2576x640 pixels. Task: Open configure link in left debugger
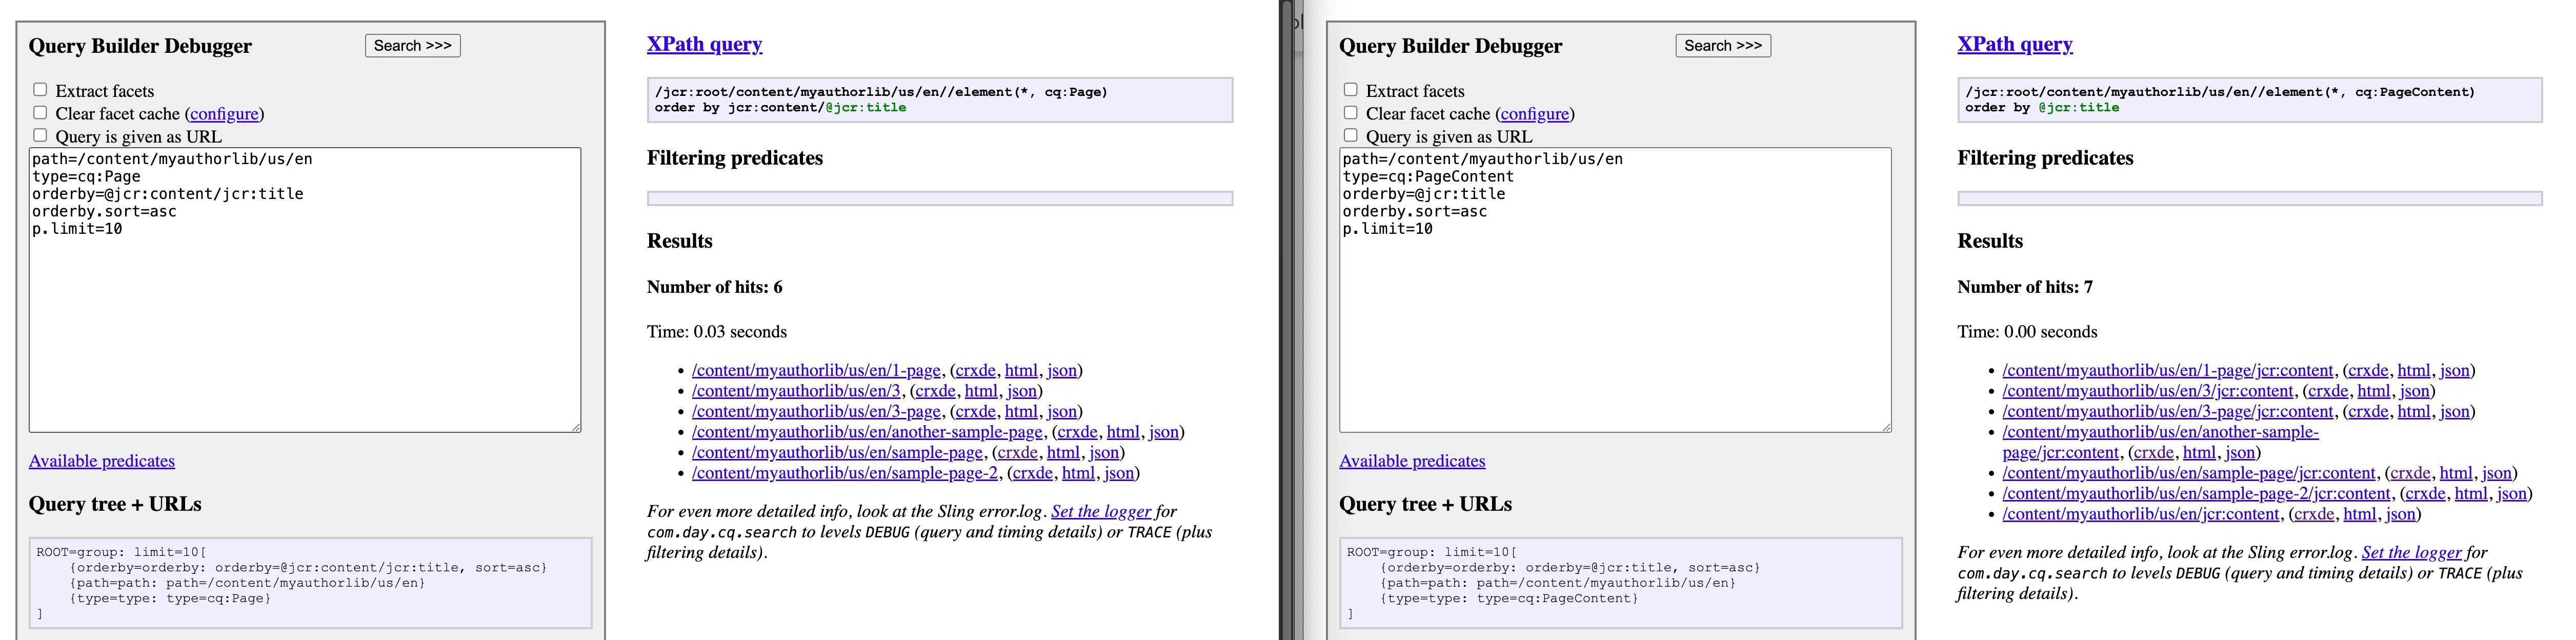[x=224, y=114]
